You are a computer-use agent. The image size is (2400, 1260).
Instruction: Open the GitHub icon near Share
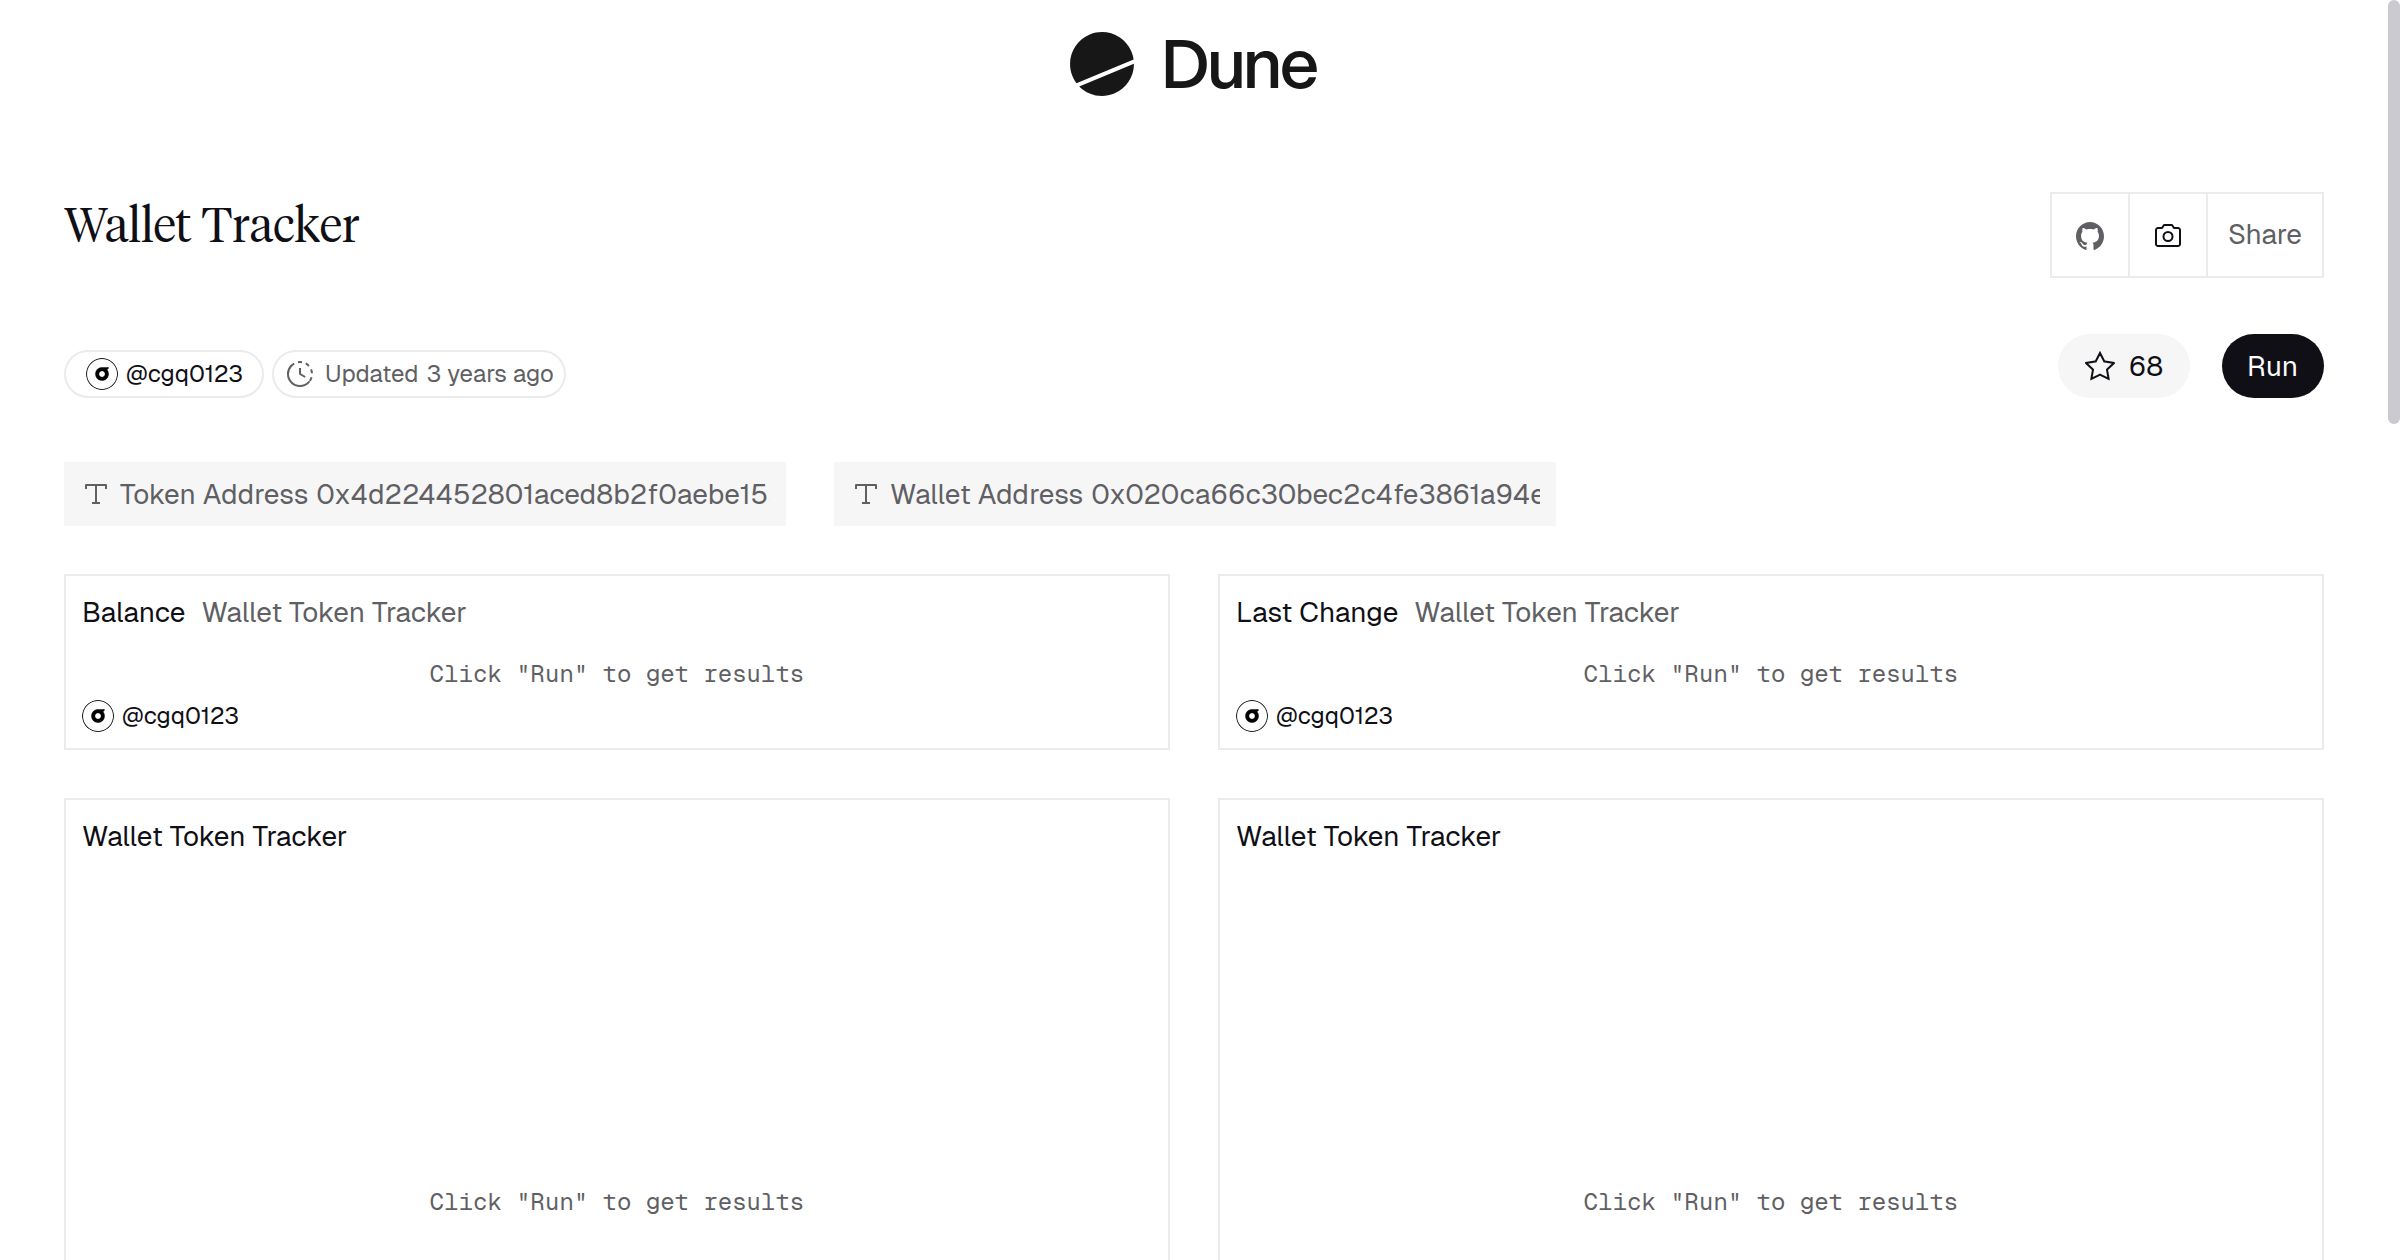tap(2089, 234)
